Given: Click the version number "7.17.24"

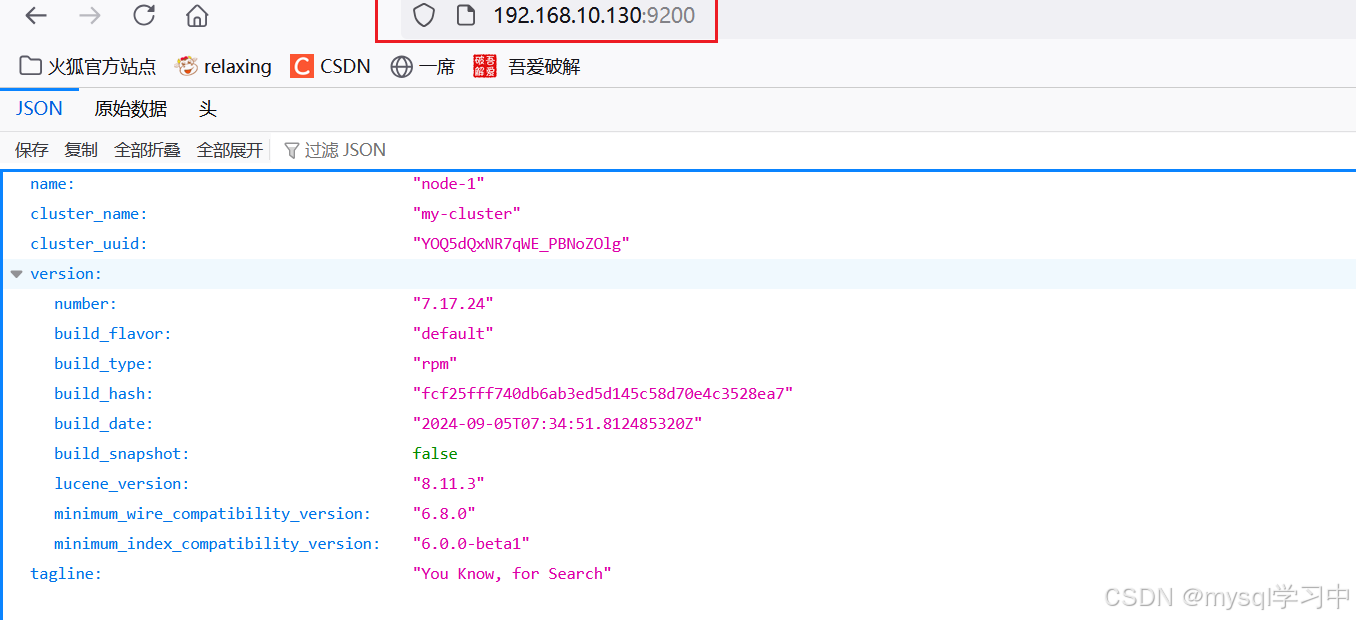Looking at the screenshot, I should 453,304.
